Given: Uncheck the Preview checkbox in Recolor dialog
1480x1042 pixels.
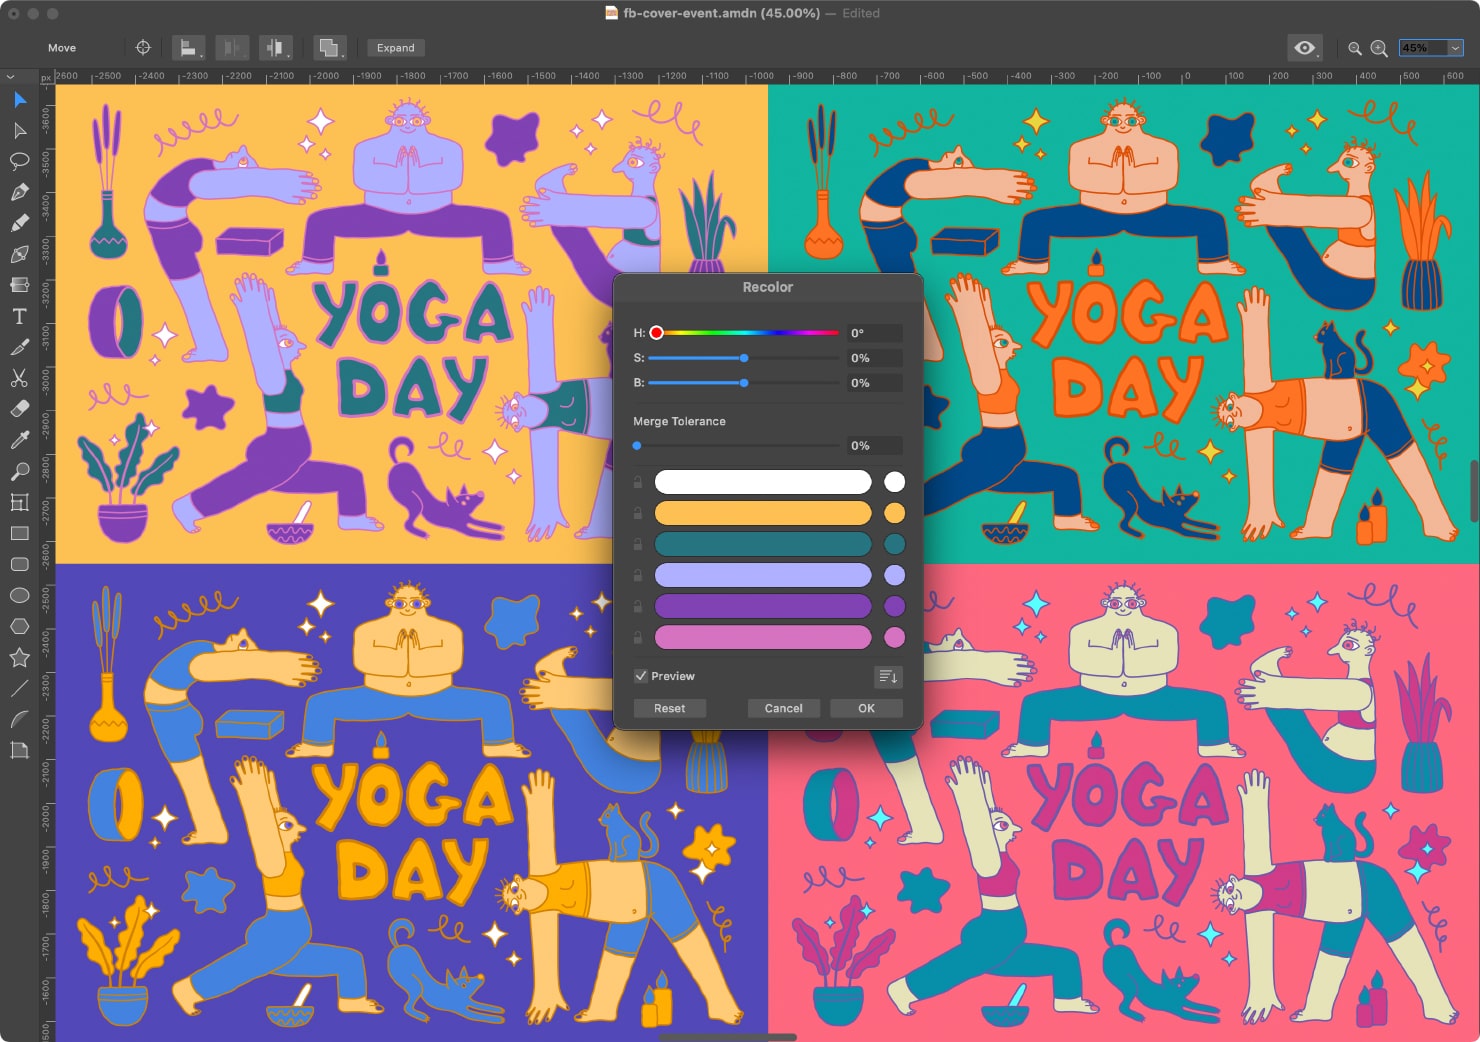Looking at the screenshot, I should pyautogui.click(x=642, y=676).
